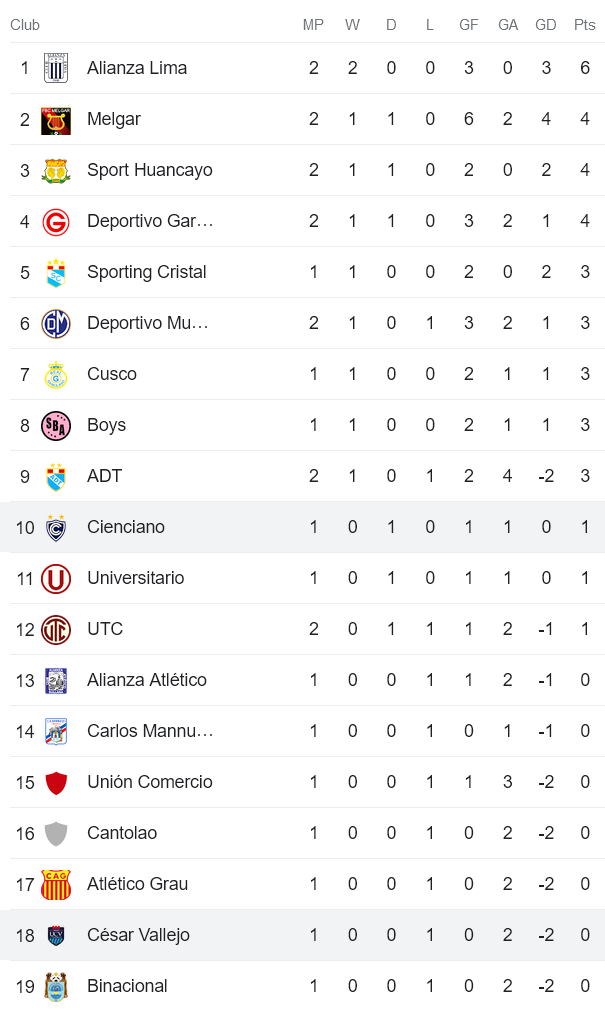Image resolution: width=605 pixels, height=1014 pixels.
Task: Open the Sporting Cristal club logo
Action: pyautogui.click(x=55, y=271)
